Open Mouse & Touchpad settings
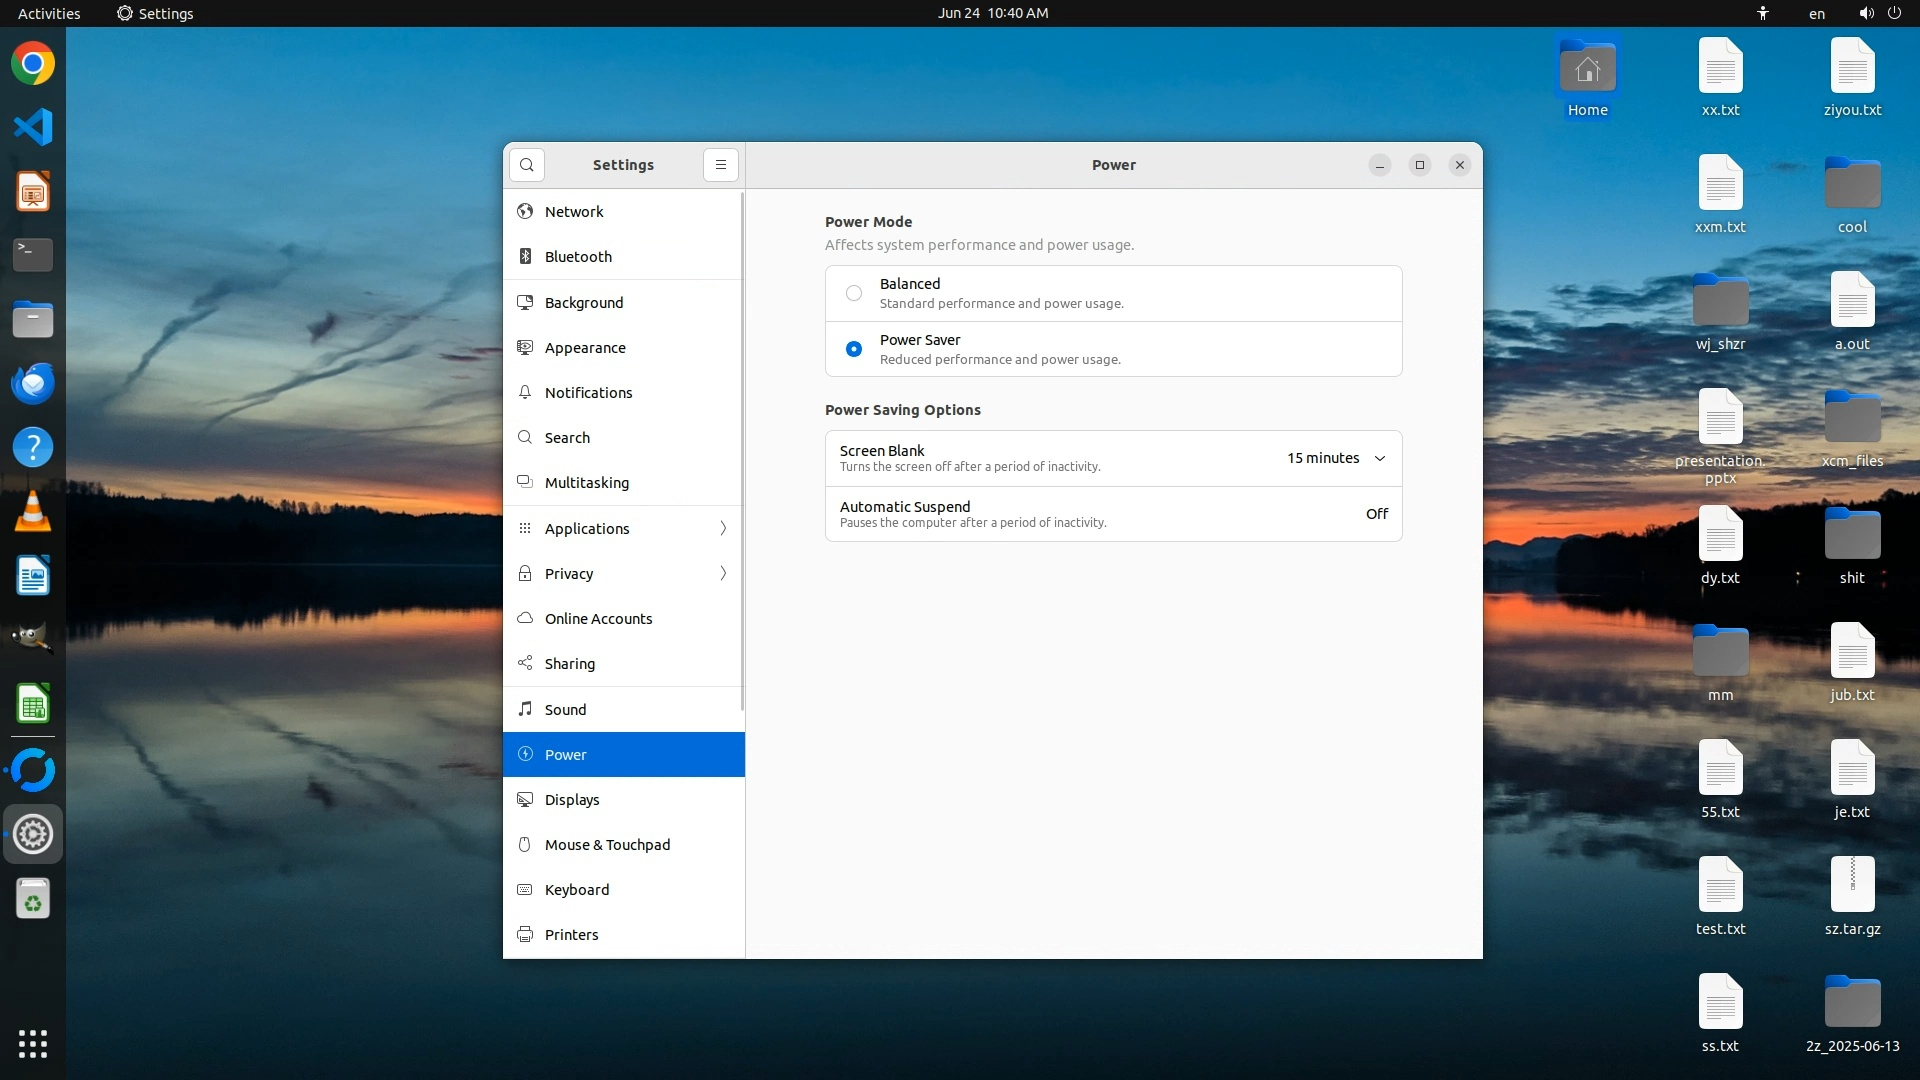This screenshot has width=1920, height=1080. pos(607,845)
